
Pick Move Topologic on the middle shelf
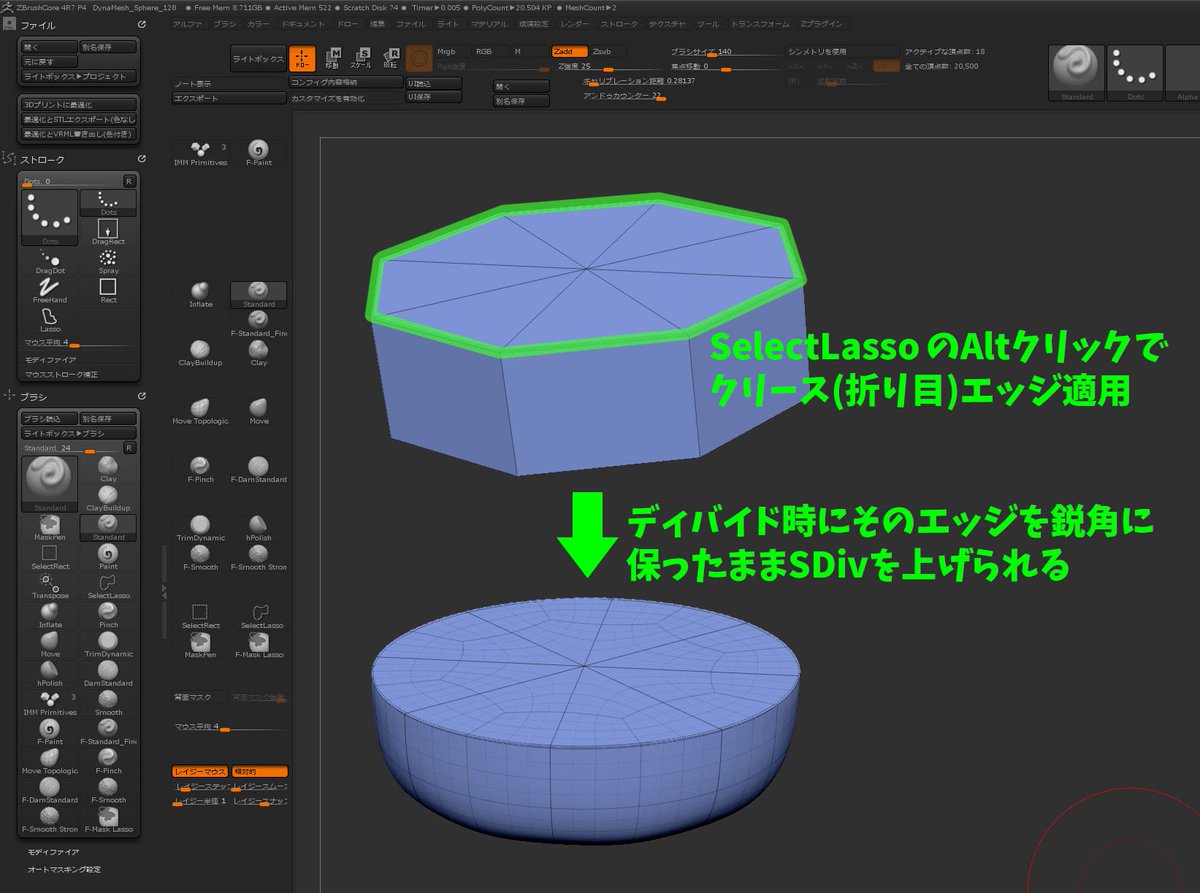[x=200, y=411]
